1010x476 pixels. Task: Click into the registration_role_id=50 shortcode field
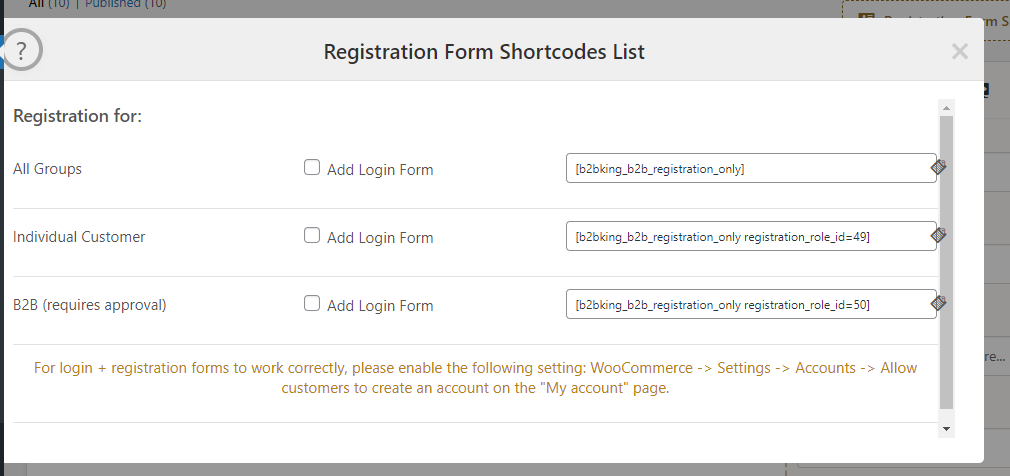tap(751, 303)
